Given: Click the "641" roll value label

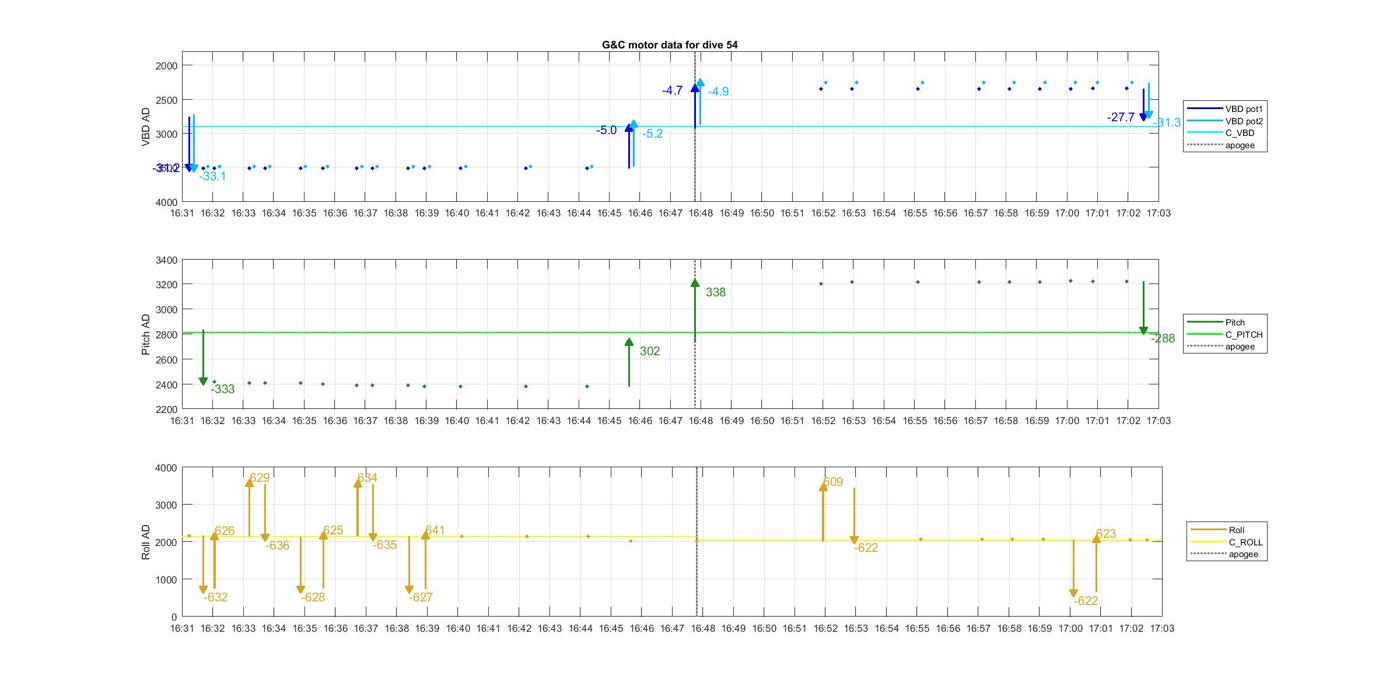Looking at the screenshot, I should tap(435, 530).
